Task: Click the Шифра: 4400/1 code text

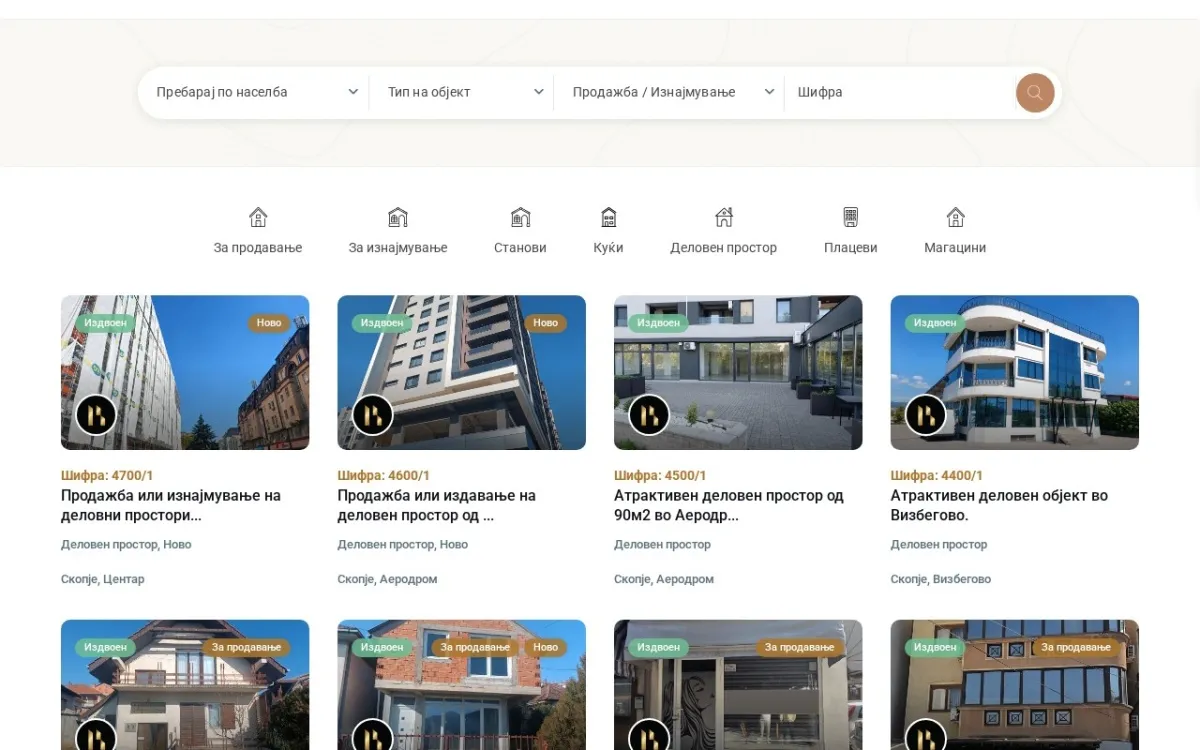Action: click(937, 476)
